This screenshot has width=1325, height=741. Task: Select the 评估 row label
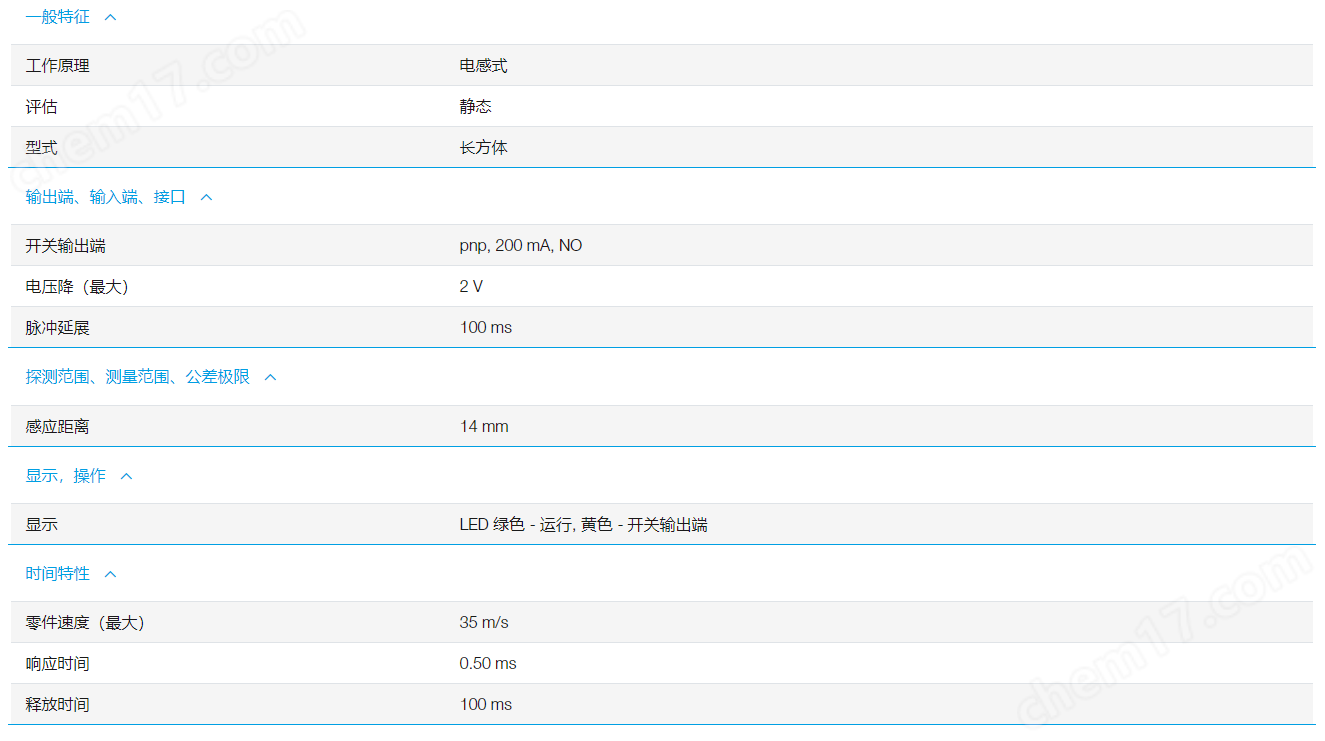(42, 107)
